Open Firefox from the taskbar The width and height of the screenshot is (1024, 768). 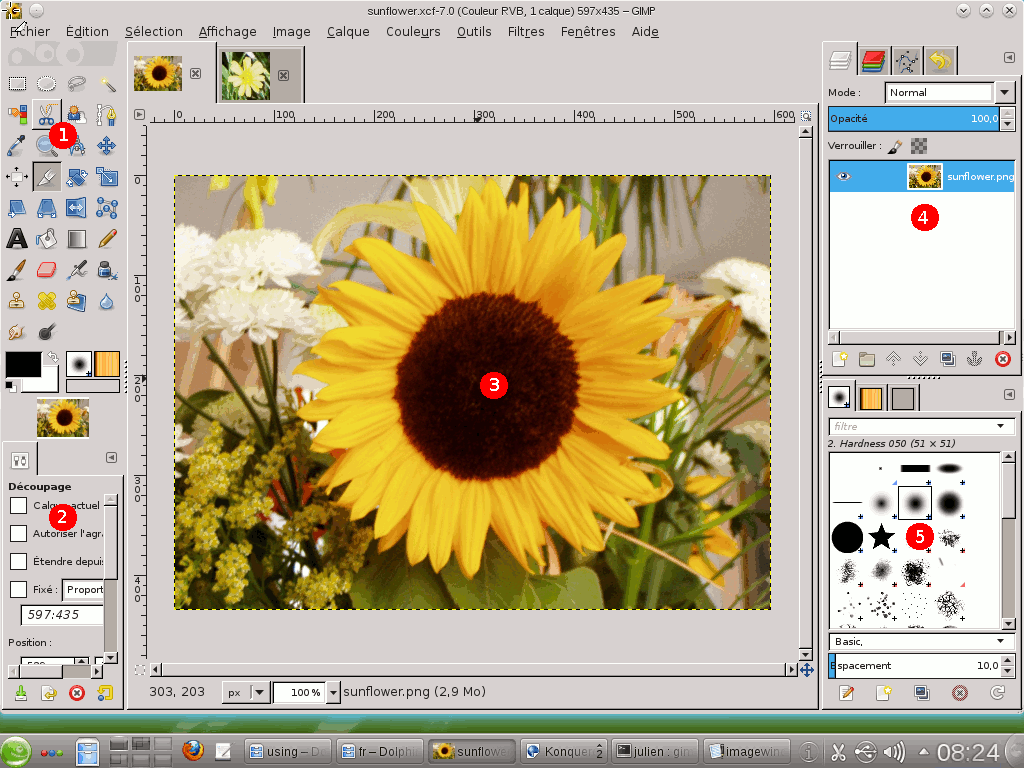[x=192, y=750]
